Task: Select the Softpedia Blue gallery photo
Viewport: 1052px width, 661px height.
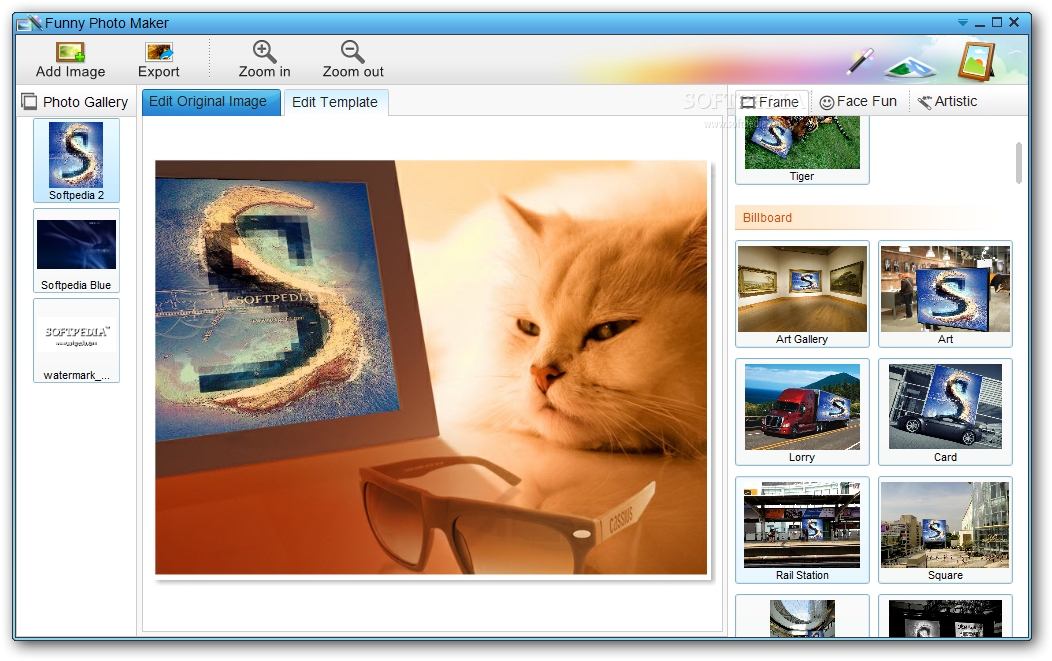Action: click(76, 250)
